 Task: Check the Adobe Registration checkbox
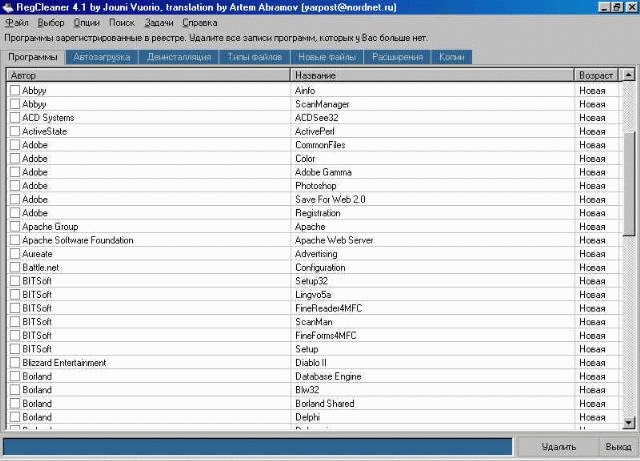coord(15,213)
